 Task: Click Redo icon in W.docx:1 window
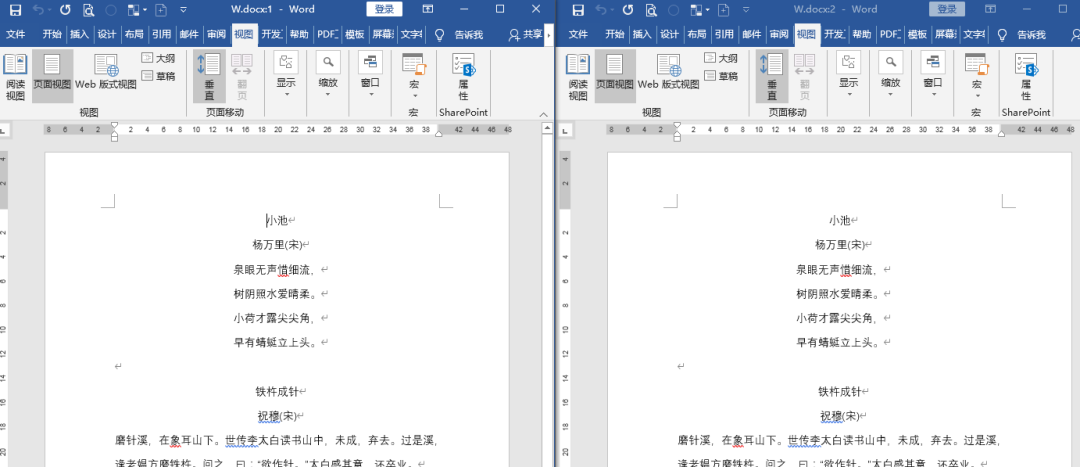tap(65, 10)
